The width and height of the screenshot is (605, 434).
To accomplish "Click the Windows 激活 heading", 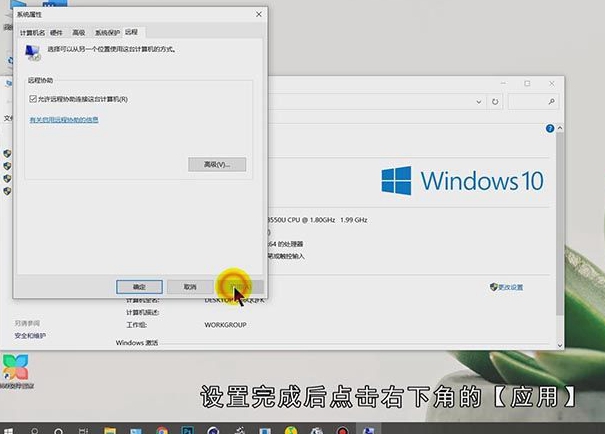I will [x=137, y=343].
